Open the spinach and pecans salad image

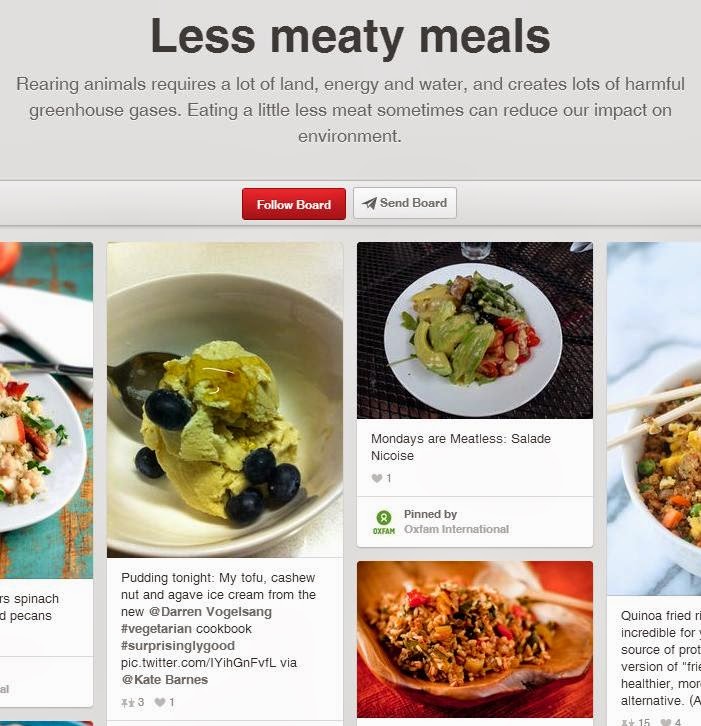pos(46,410)
